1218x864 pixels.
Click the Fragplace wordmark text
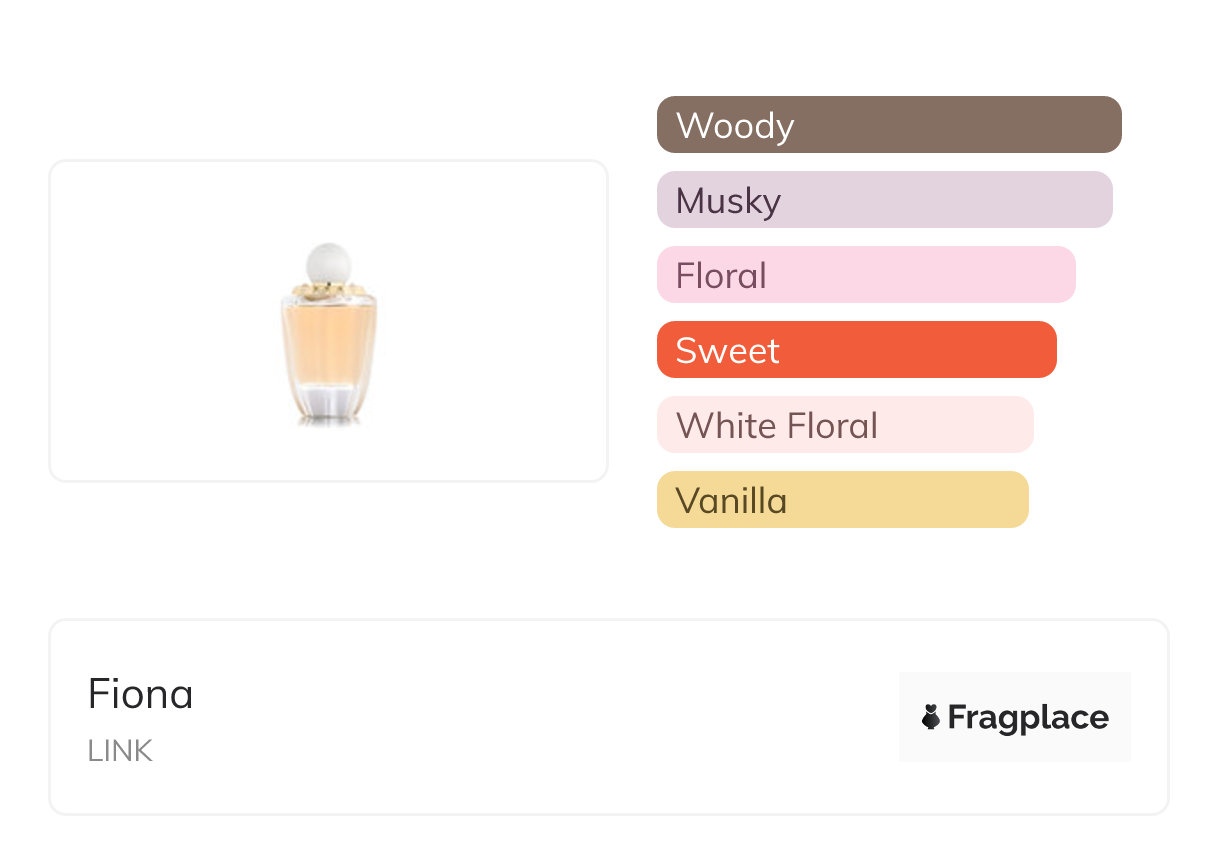point(1028,718)
